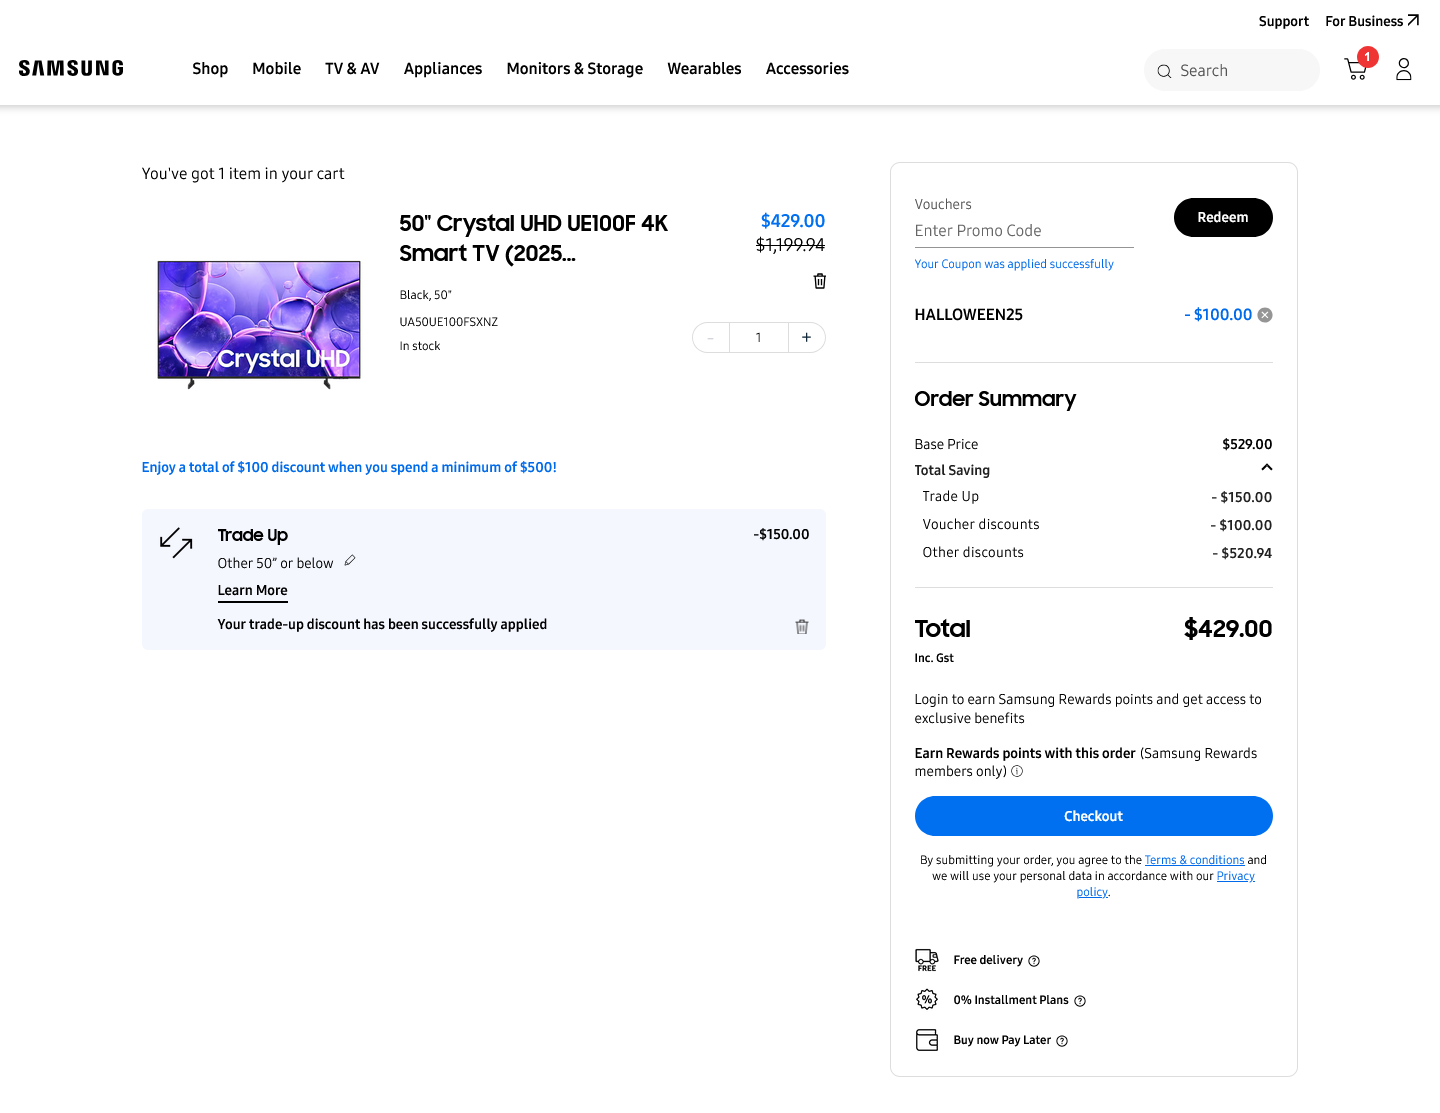Open the shopping cart icon
The width and height of the screenshot is (1440, 1113).
click(1356, 69)
